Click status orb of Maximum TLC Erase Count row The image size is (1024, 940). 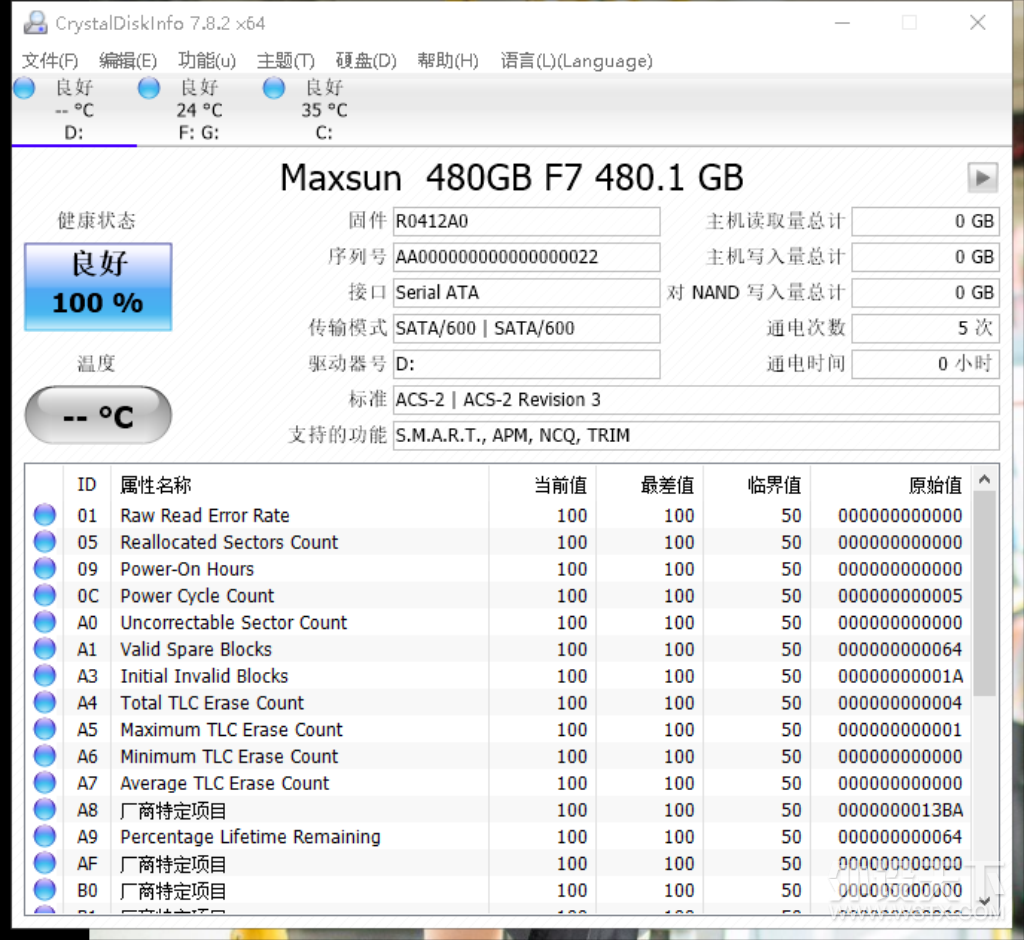[44, 729]
